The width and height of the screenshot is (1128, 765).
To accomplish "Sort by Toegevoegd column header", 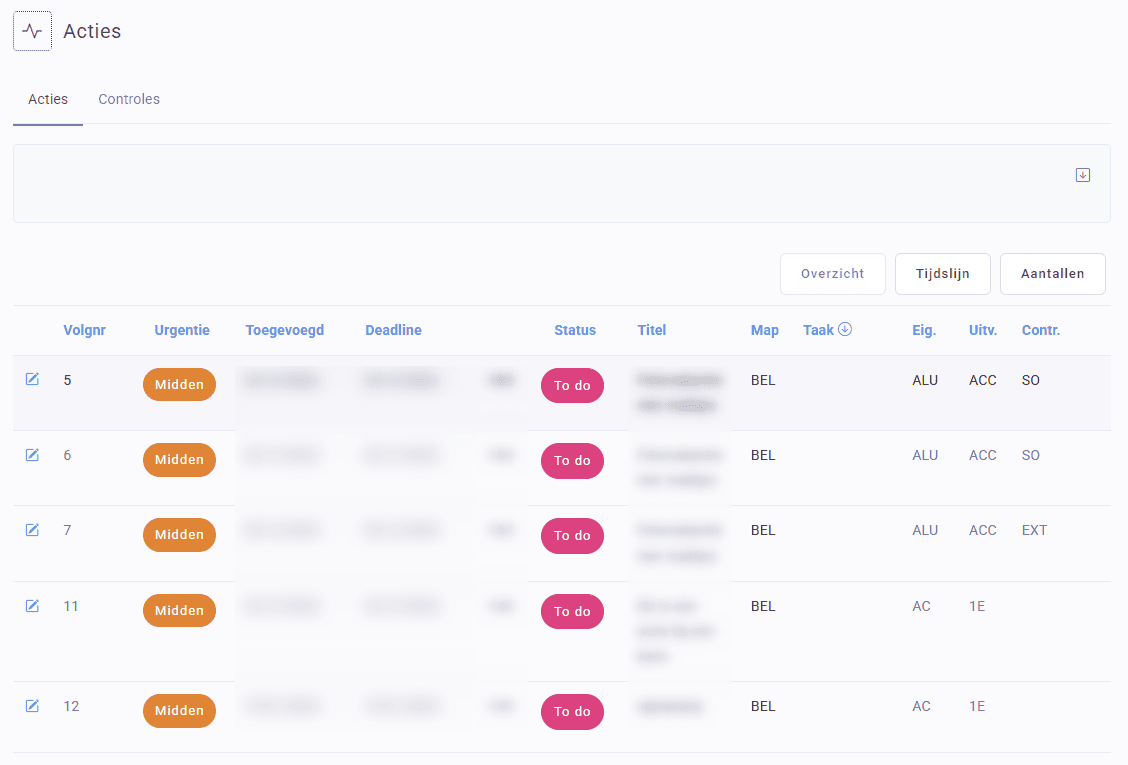I will pos(285,330).
